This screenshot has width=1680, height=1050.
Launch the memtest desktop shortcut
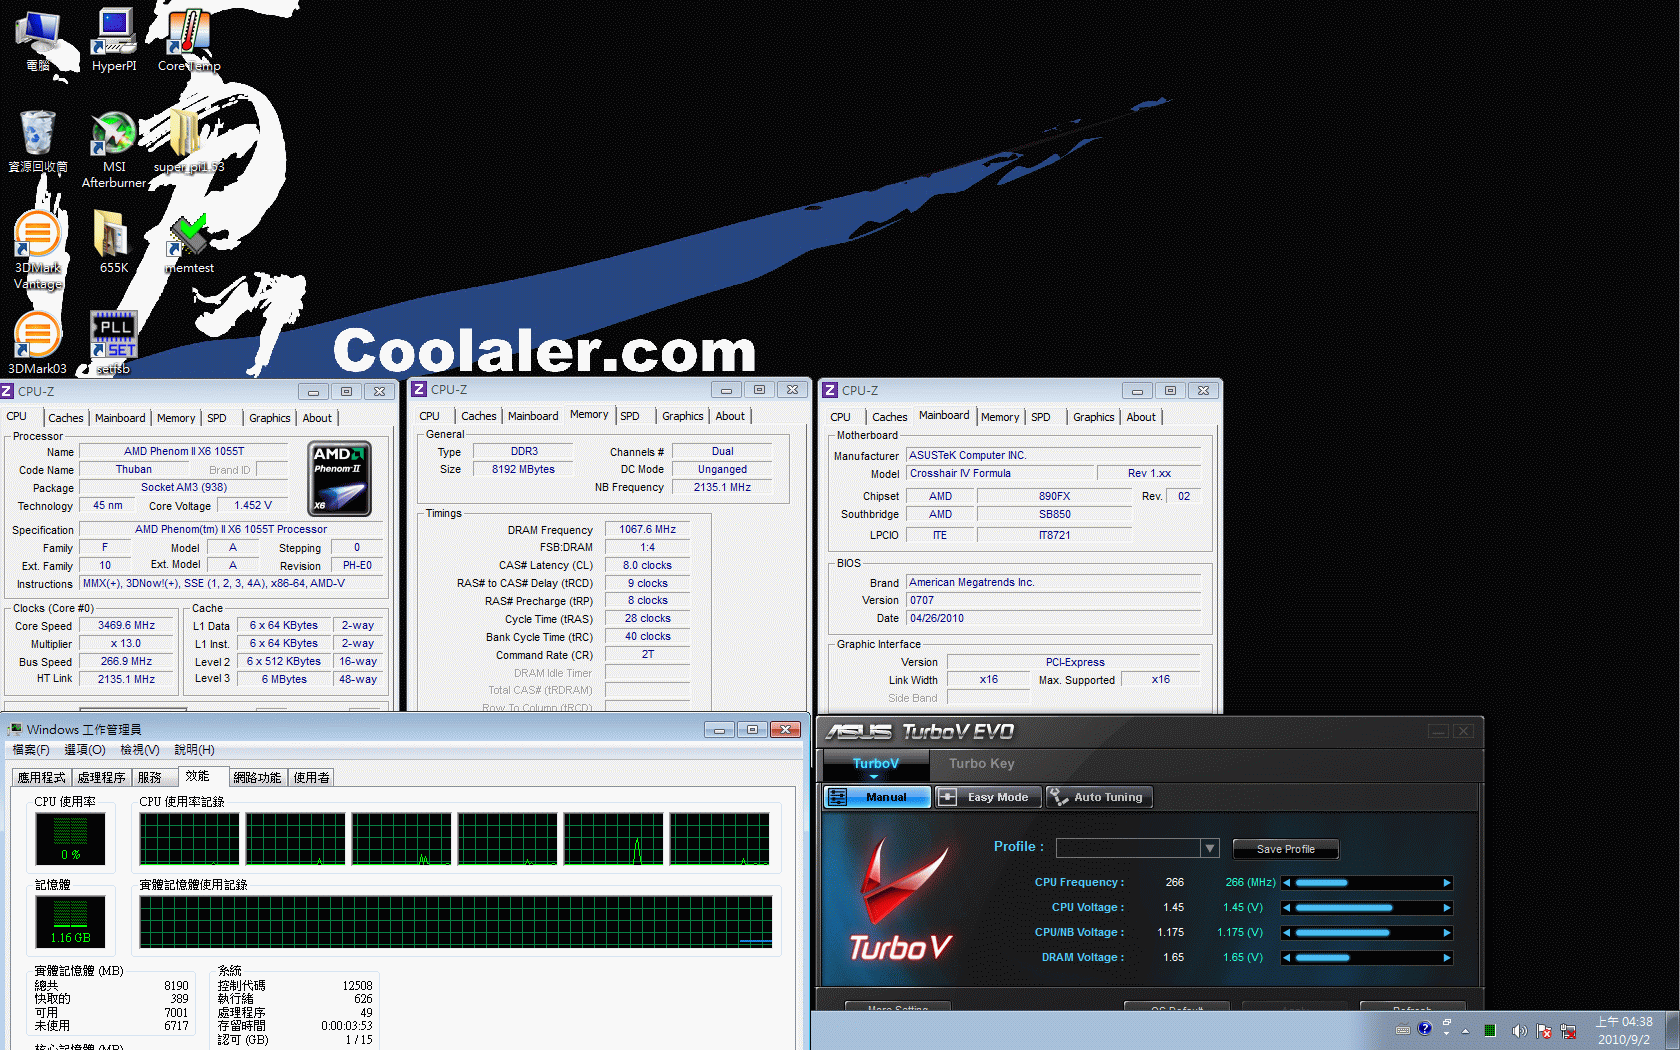tap(189, 243)
